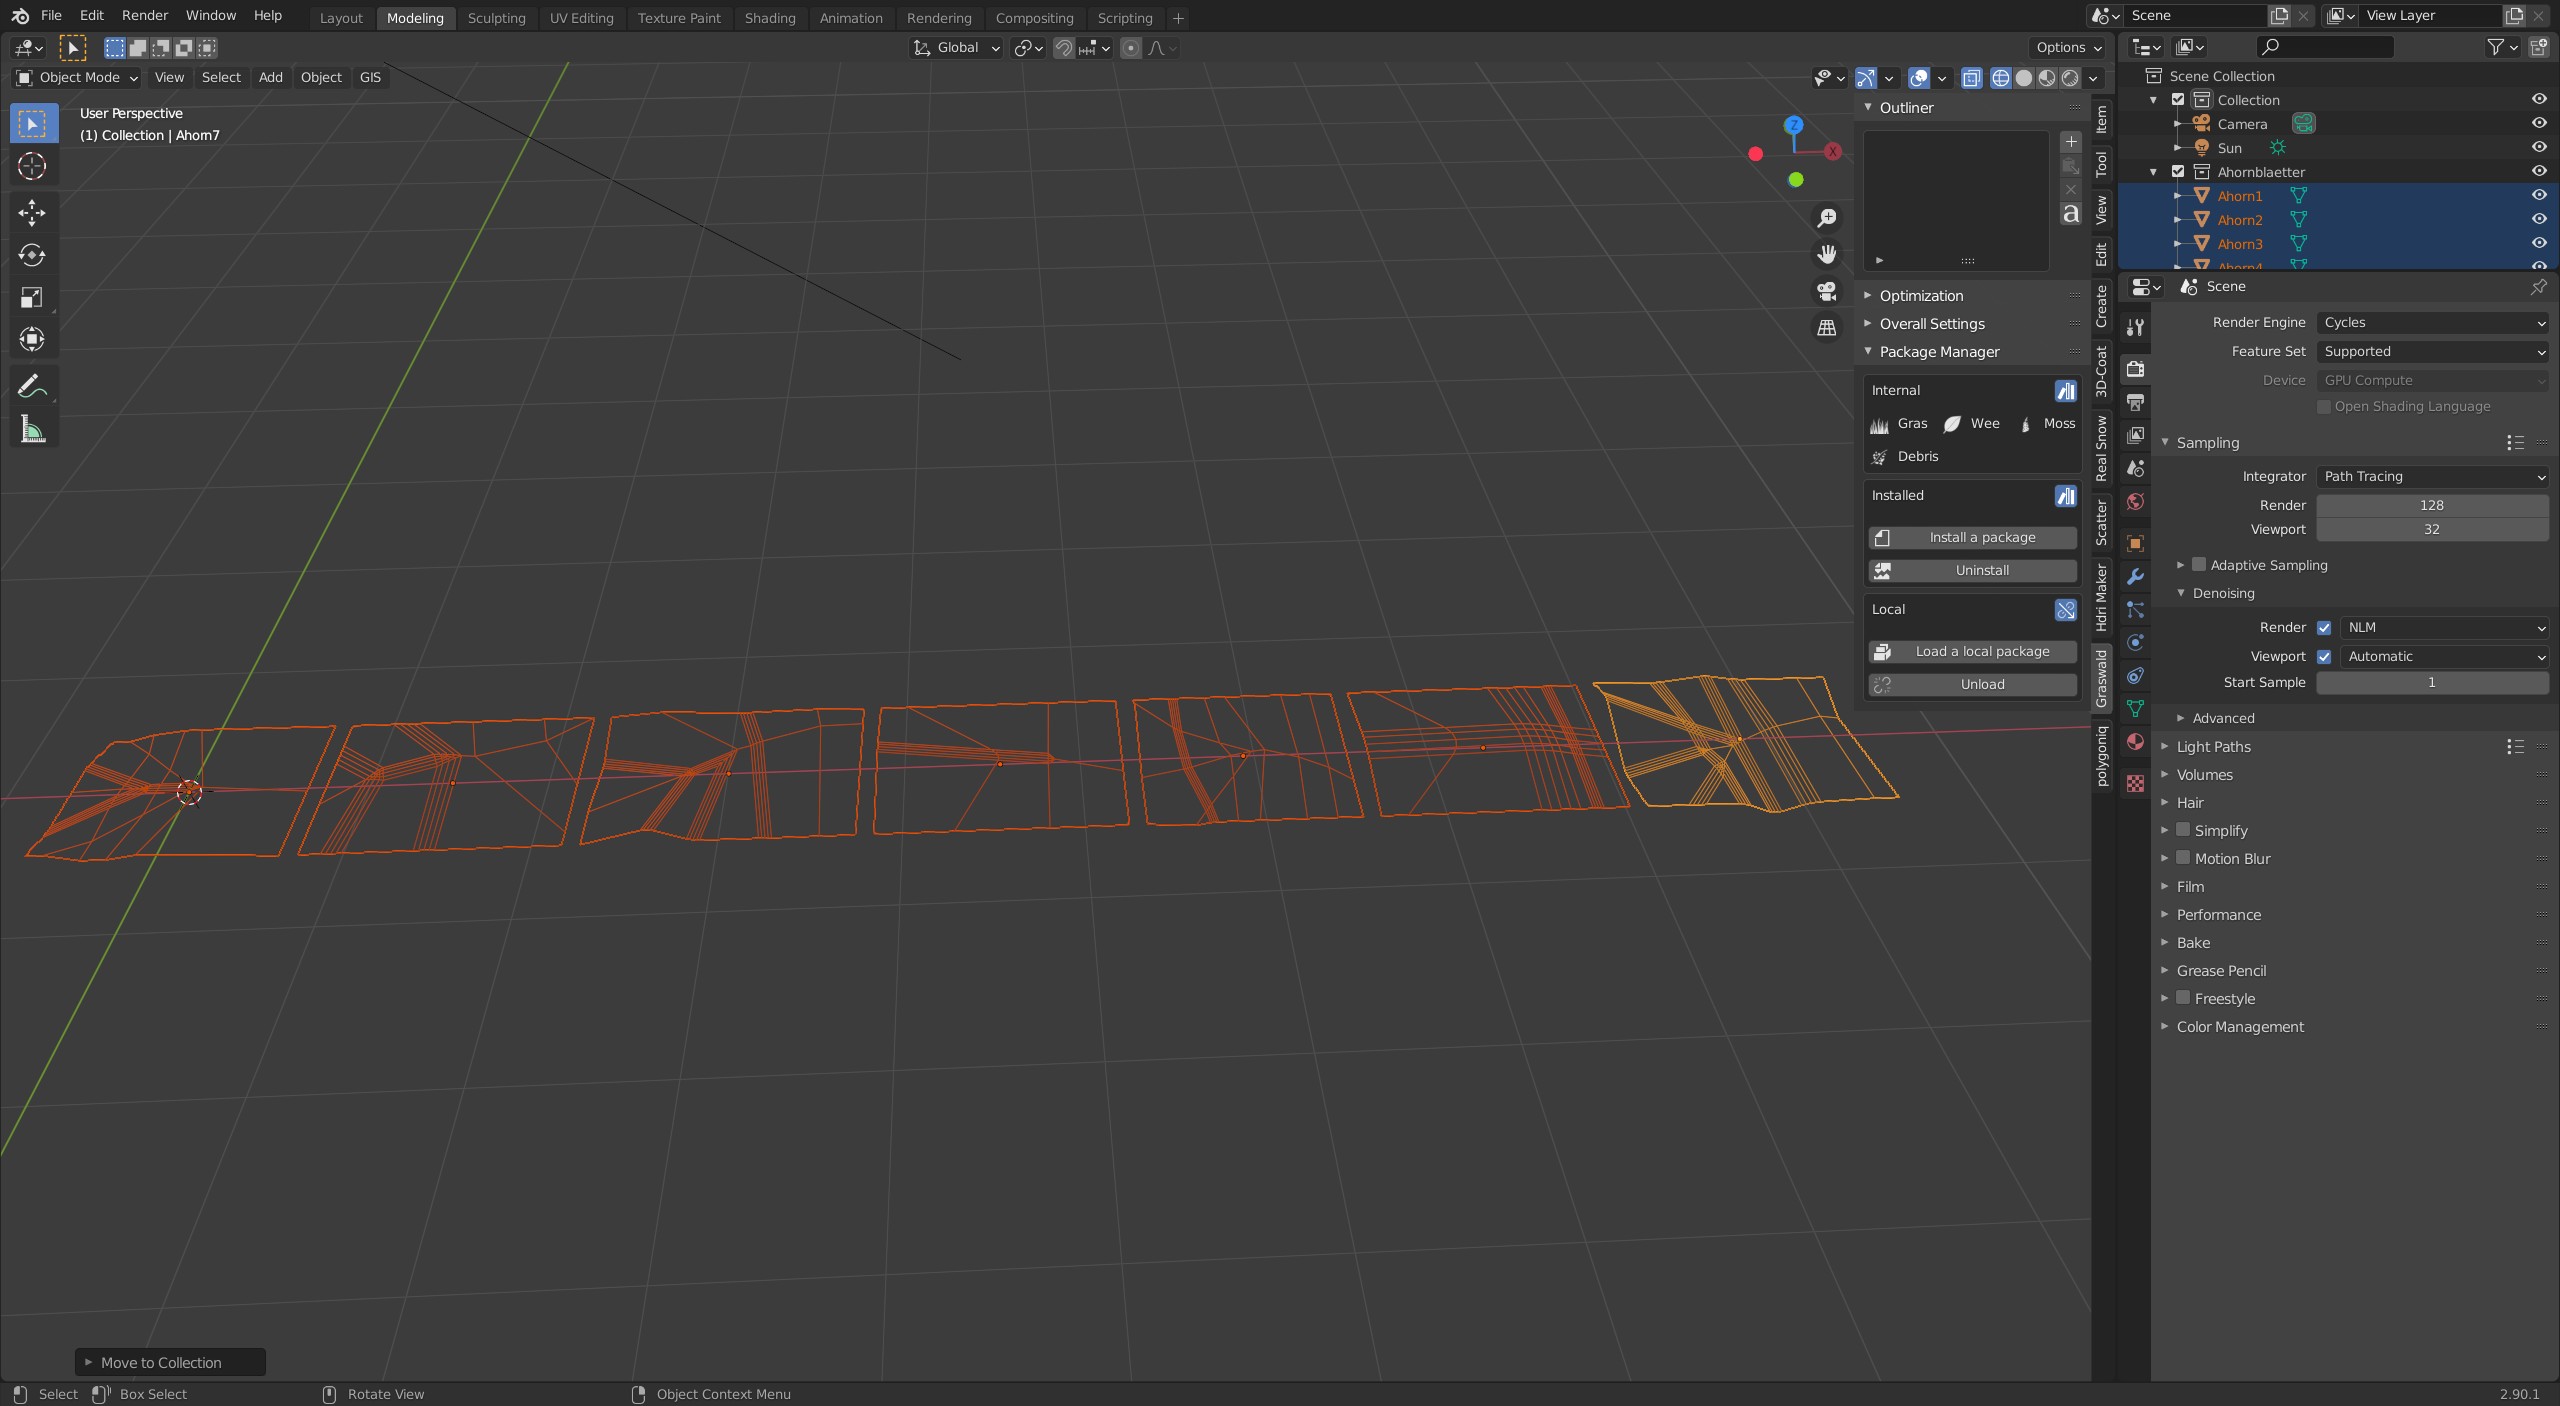Uncheck Render denoising checkbox

[2324, 628]
